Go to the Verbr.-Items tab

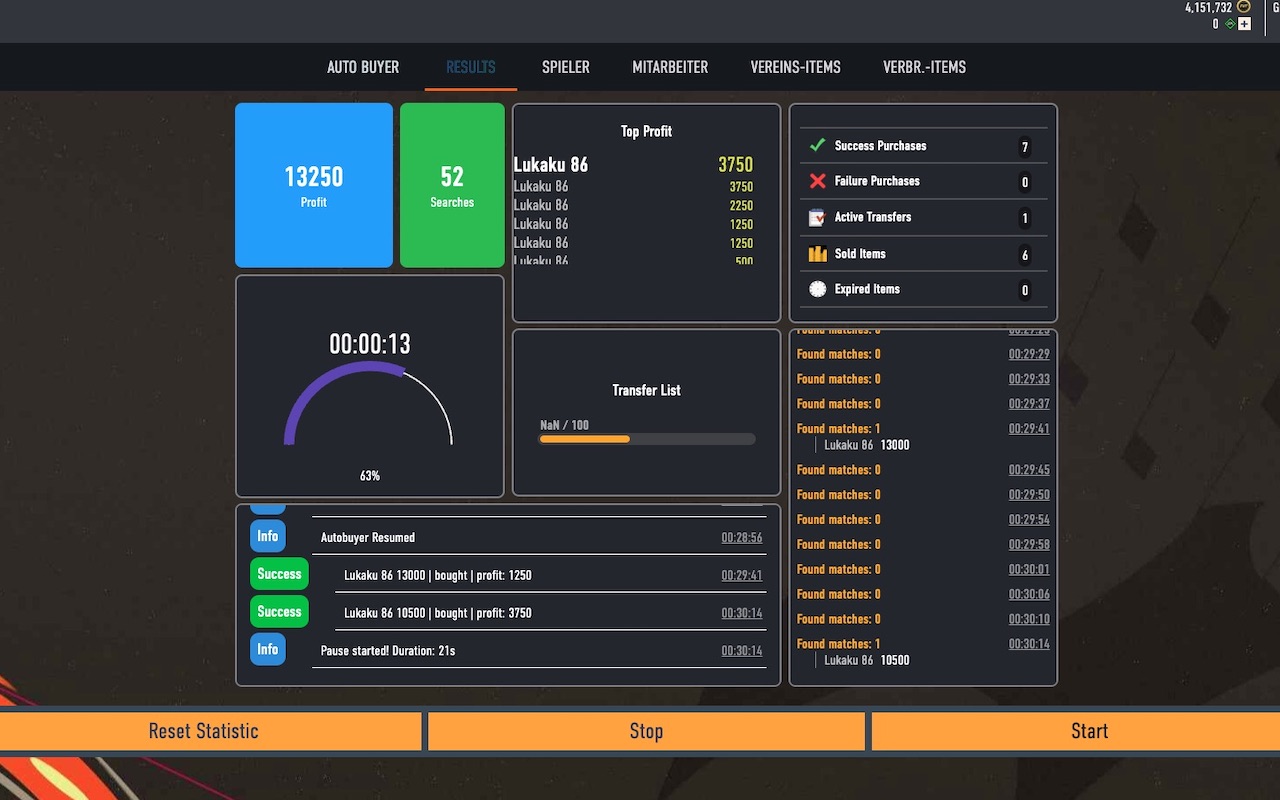924,68
